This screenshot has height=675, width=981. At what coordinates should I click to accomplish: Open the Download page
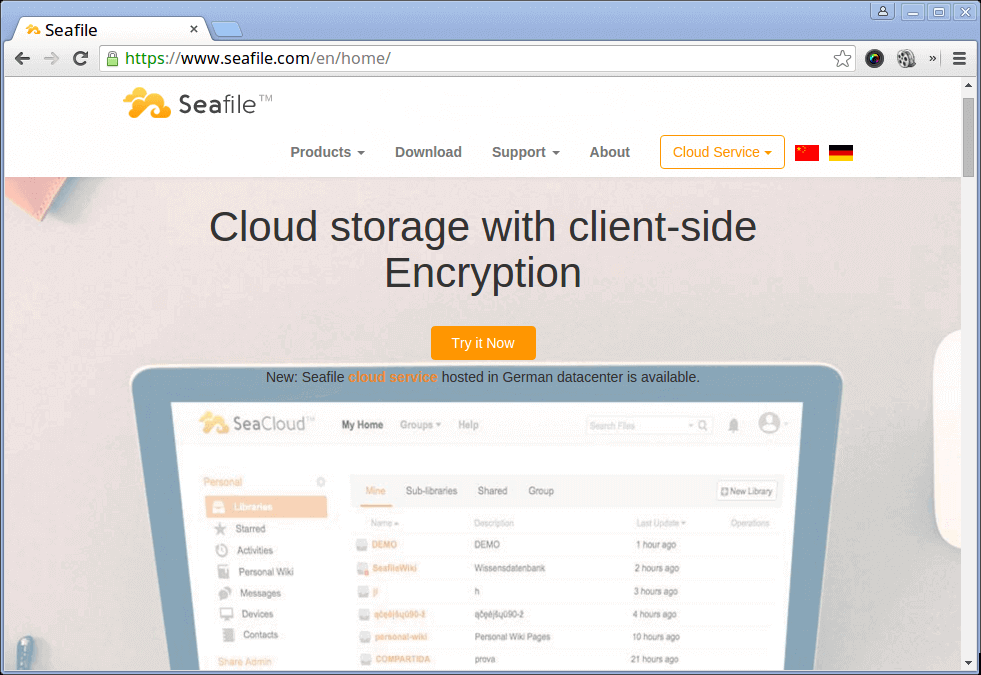tap(428, 153)
